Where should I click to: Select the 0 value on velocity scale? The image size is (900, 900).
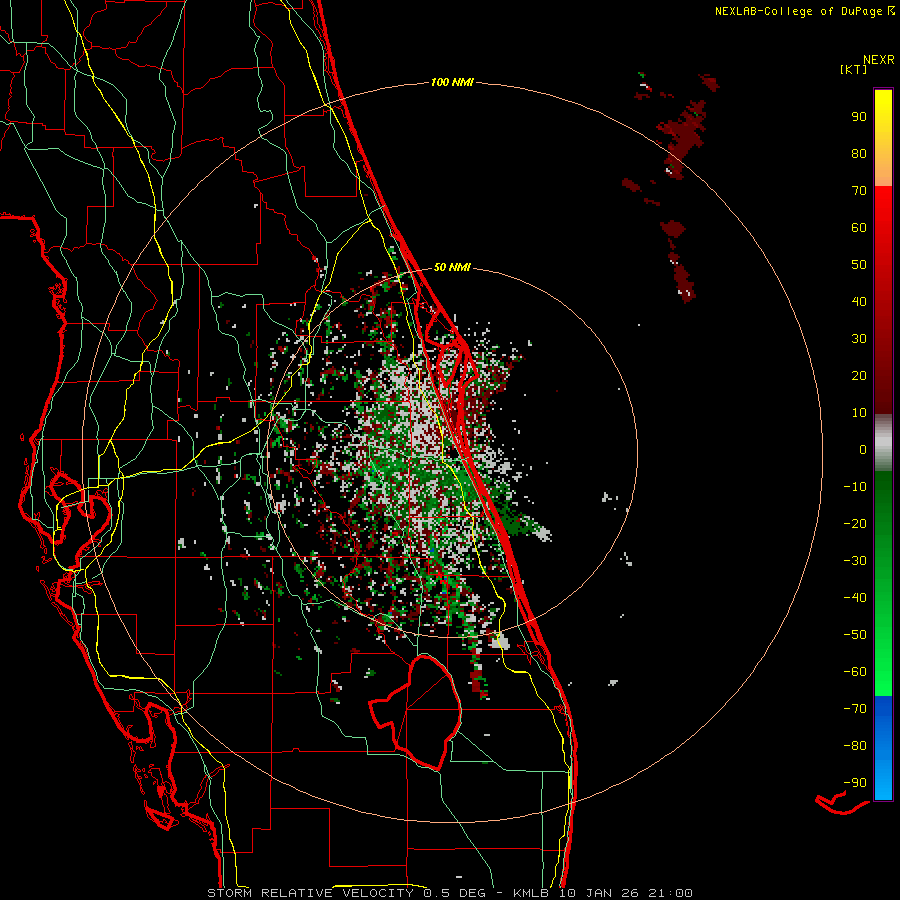[x=863, y=449]
